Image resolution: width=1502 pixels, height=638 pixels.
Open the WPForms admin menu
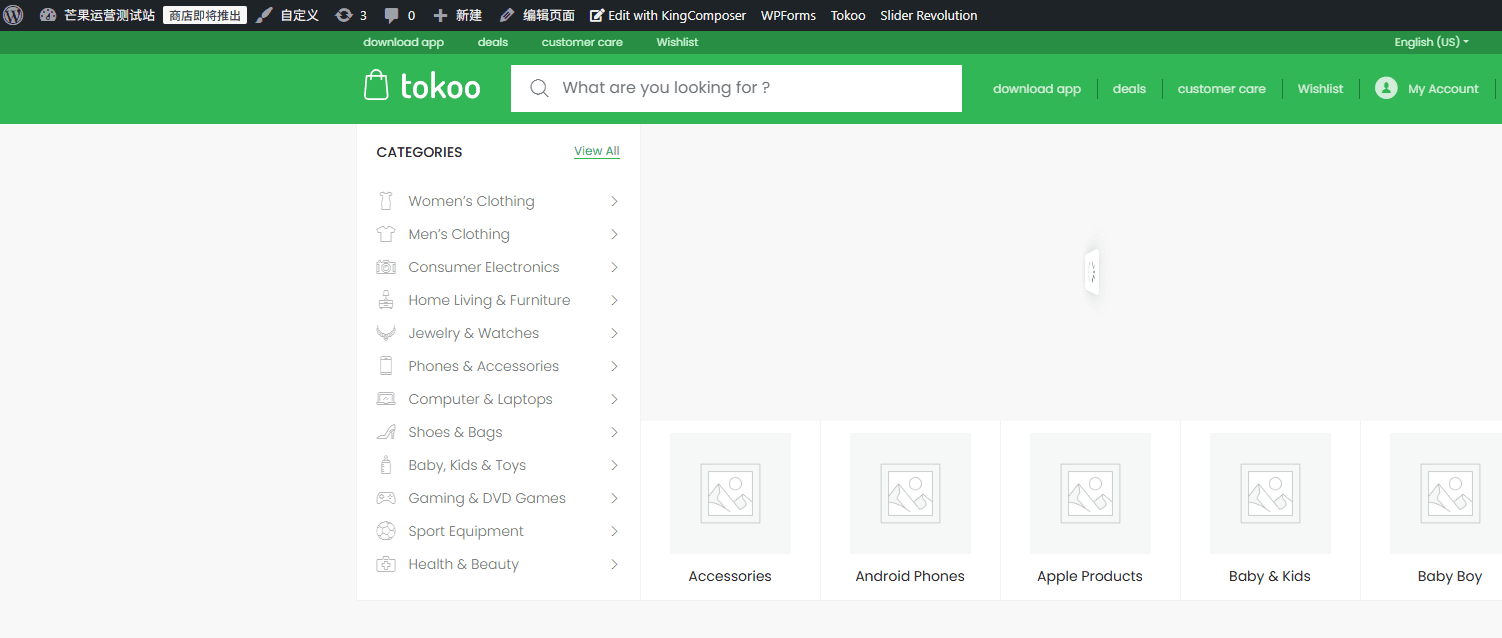[788, 15]
